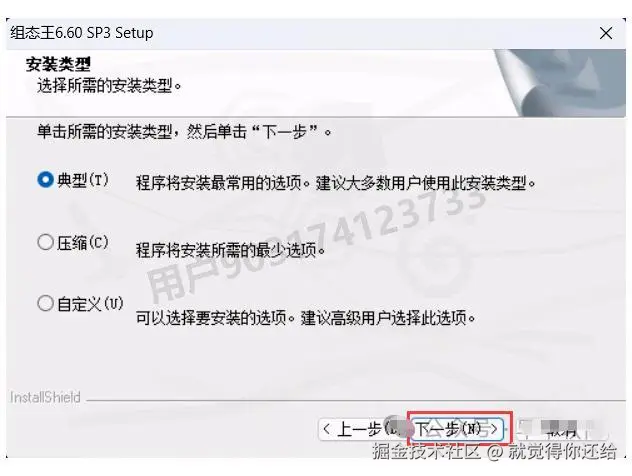Click the 组态王6.60 SP3 Setup title text
The image size is (632, 476).
point(82,33)
